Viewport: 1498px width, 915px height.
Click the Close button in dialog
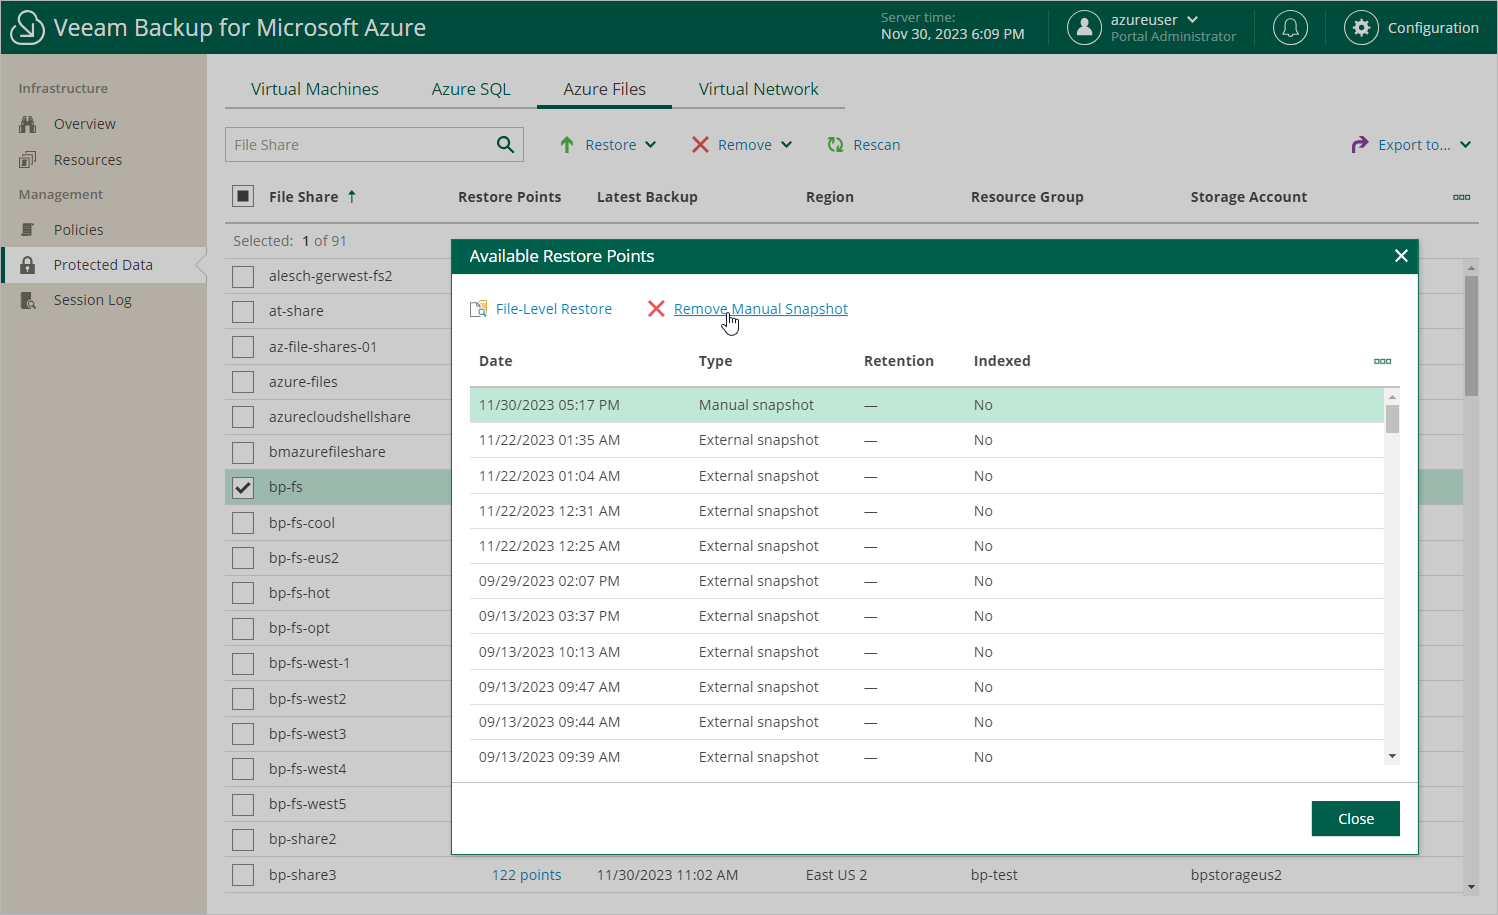tap(1355, 819)
